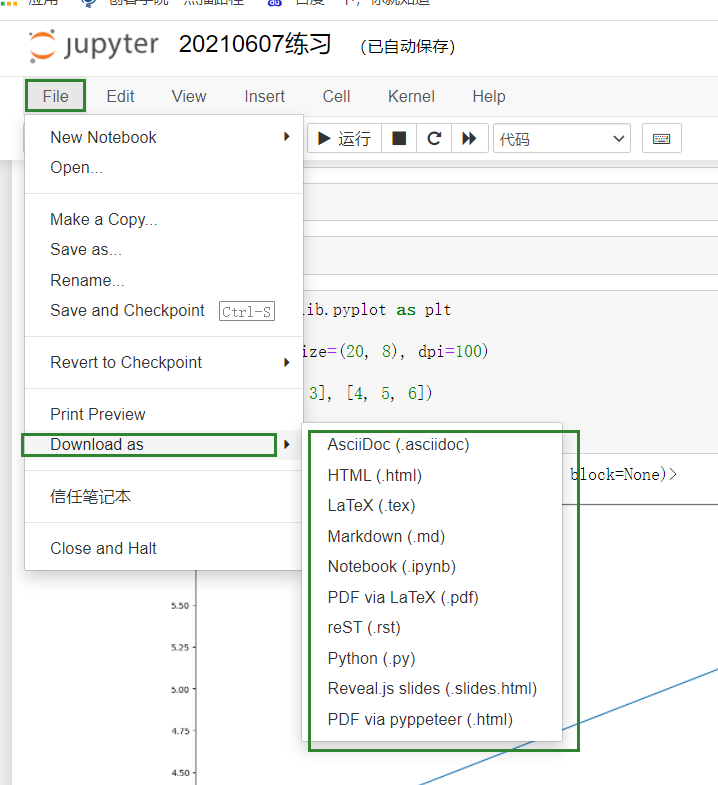
Task: Download as LaTeX (.tex)
Action: 432,506
